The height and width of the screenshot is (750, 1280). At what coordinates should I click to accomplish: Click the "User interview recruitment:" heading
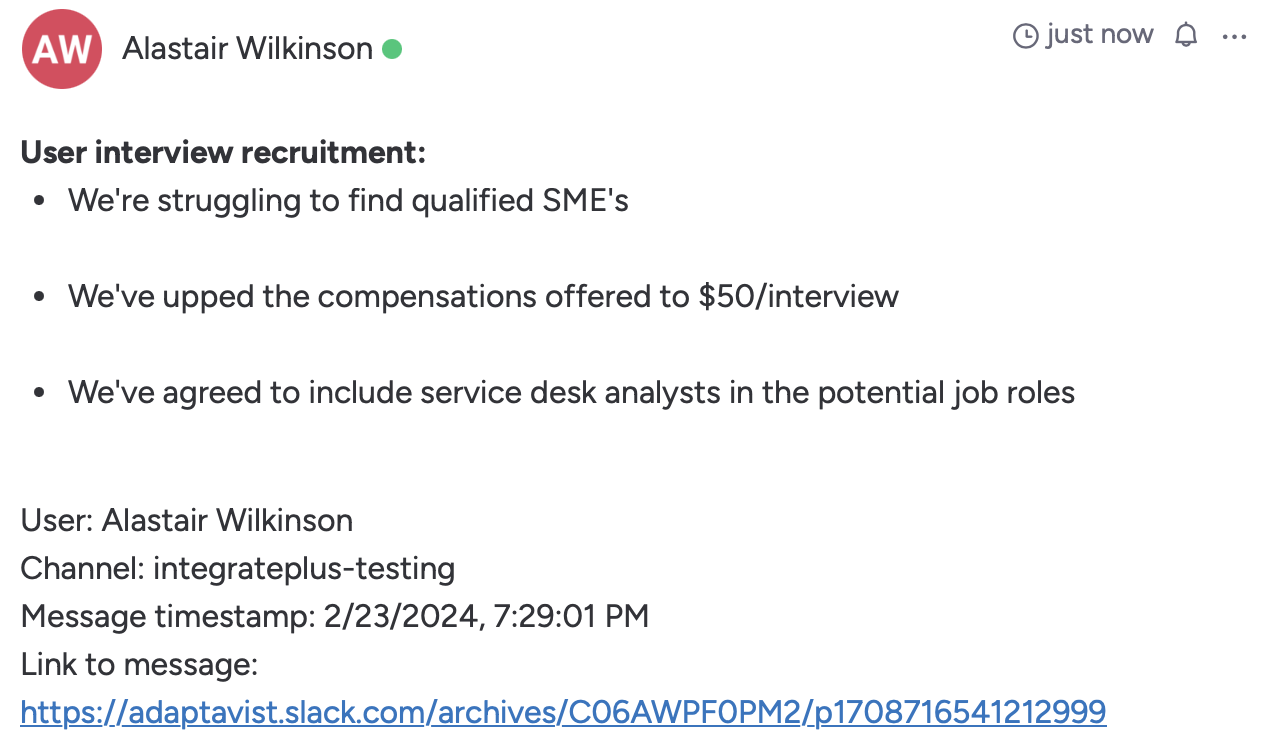[x=223, y=153]
